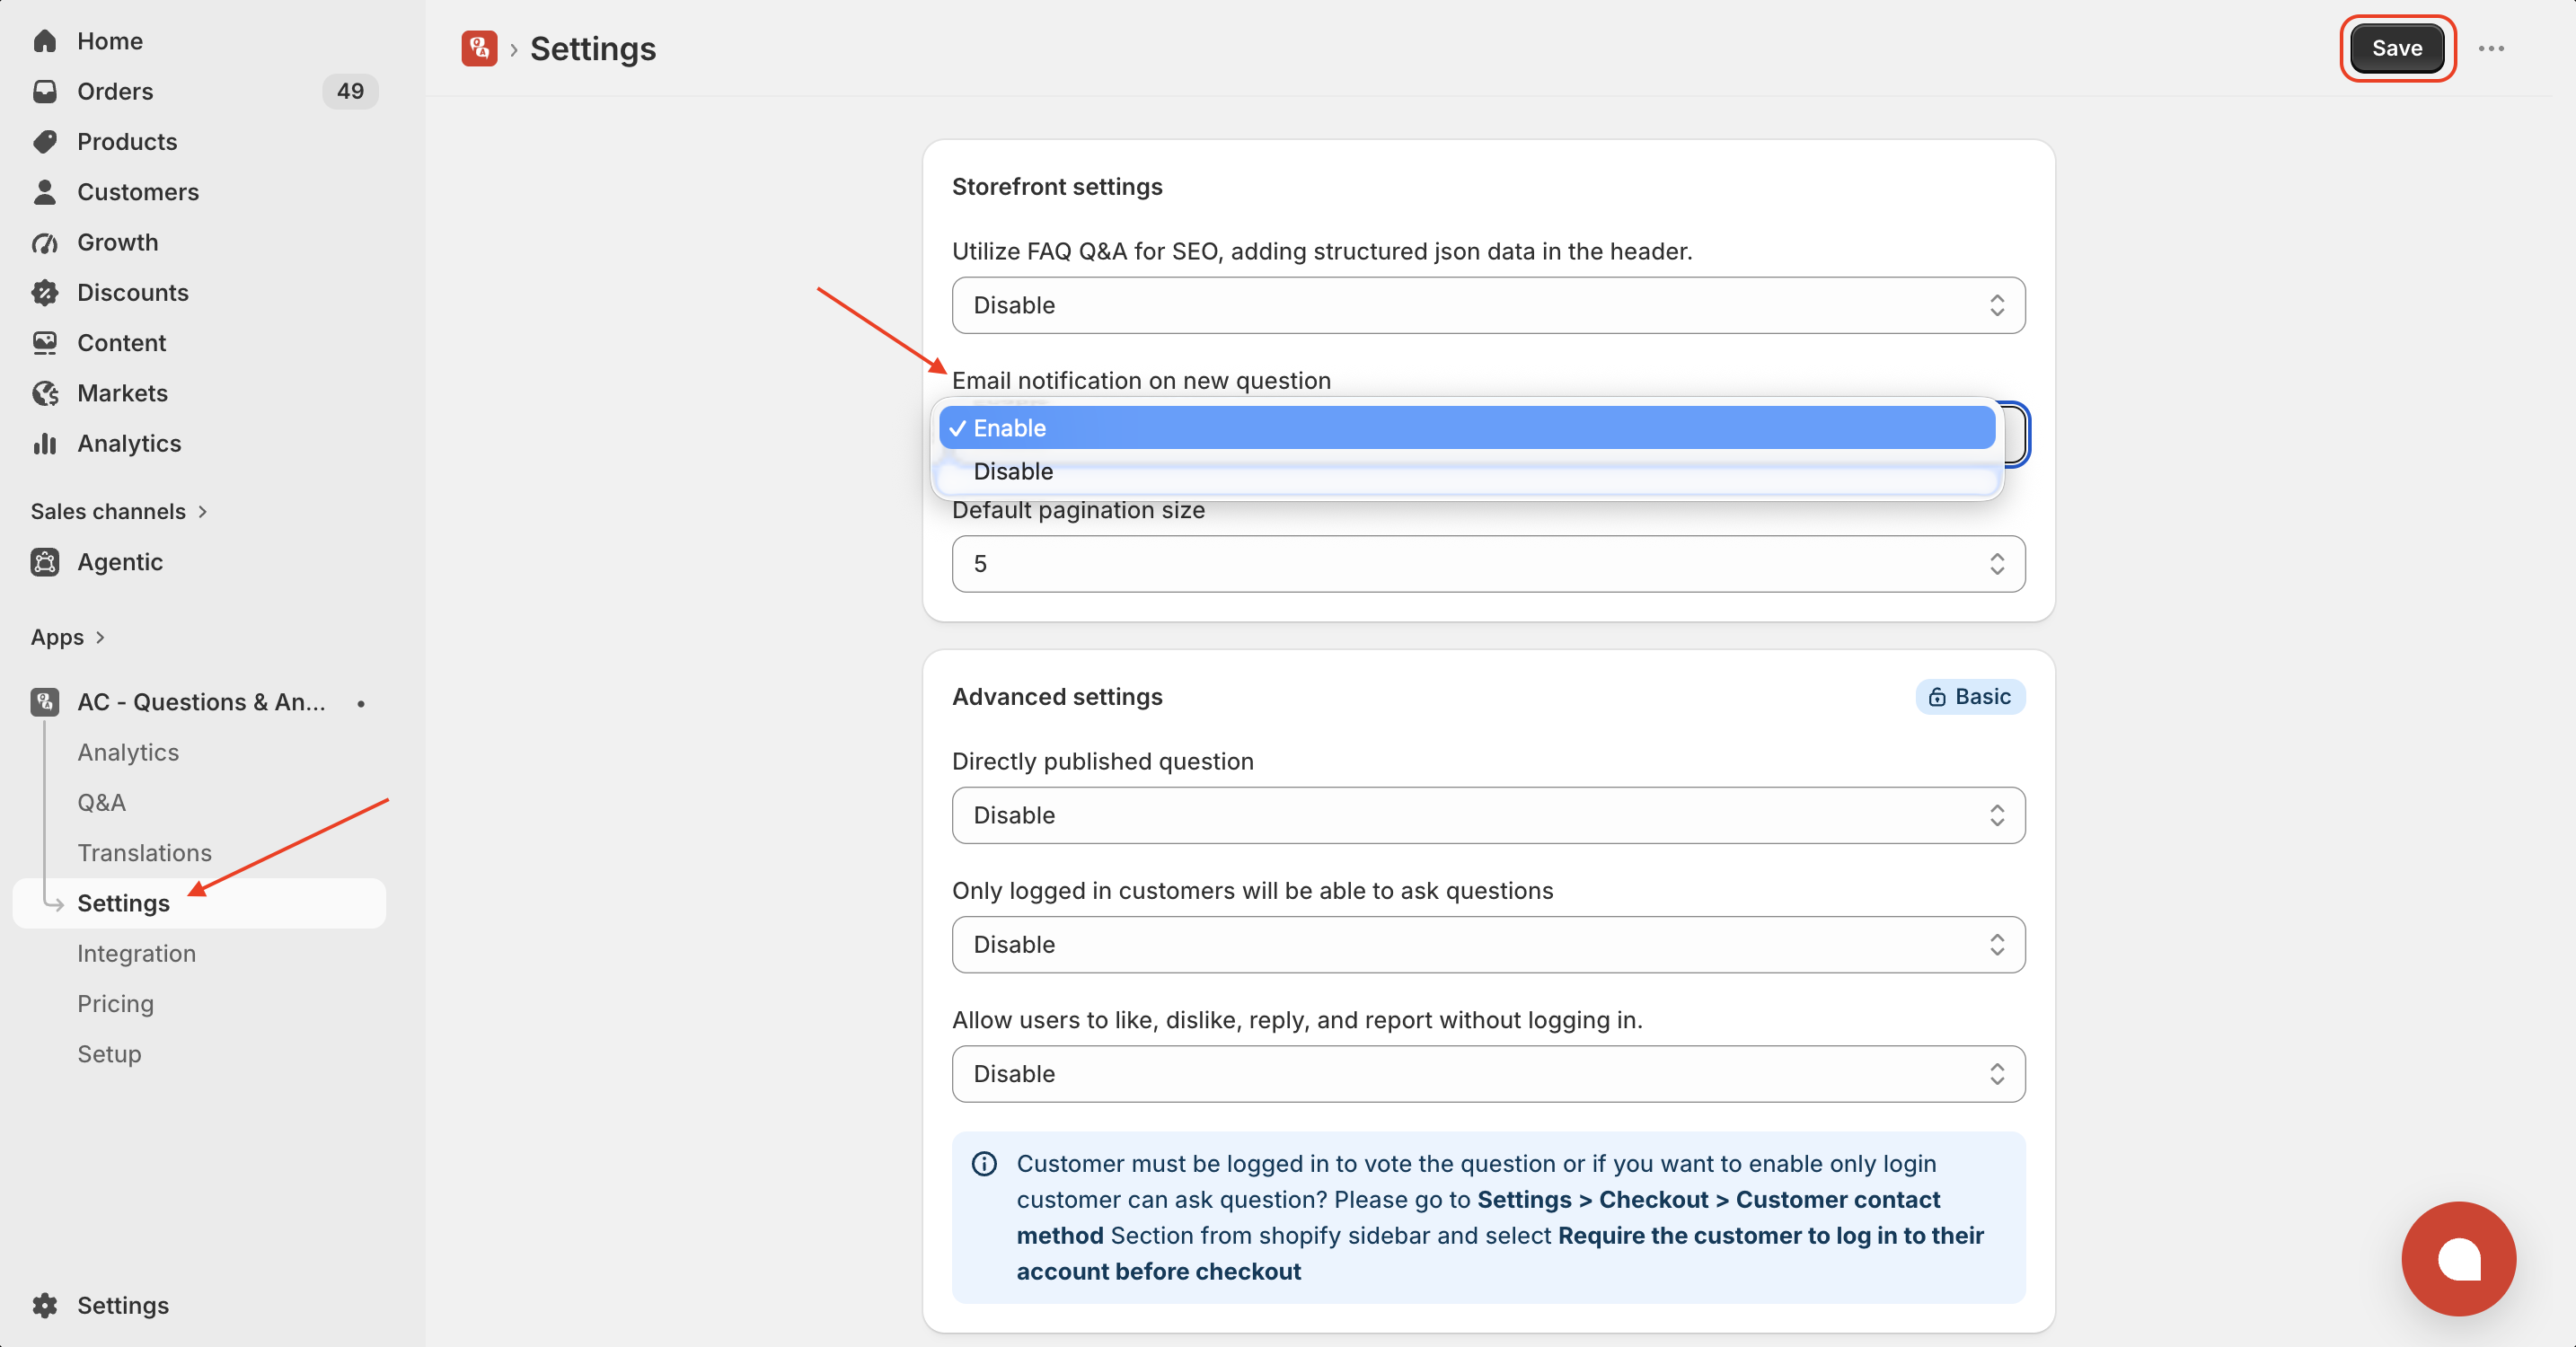Image resolution: width=2576 pixels, height=1347 pixels.
Task: Click the Home house icon
Action: 45,41
